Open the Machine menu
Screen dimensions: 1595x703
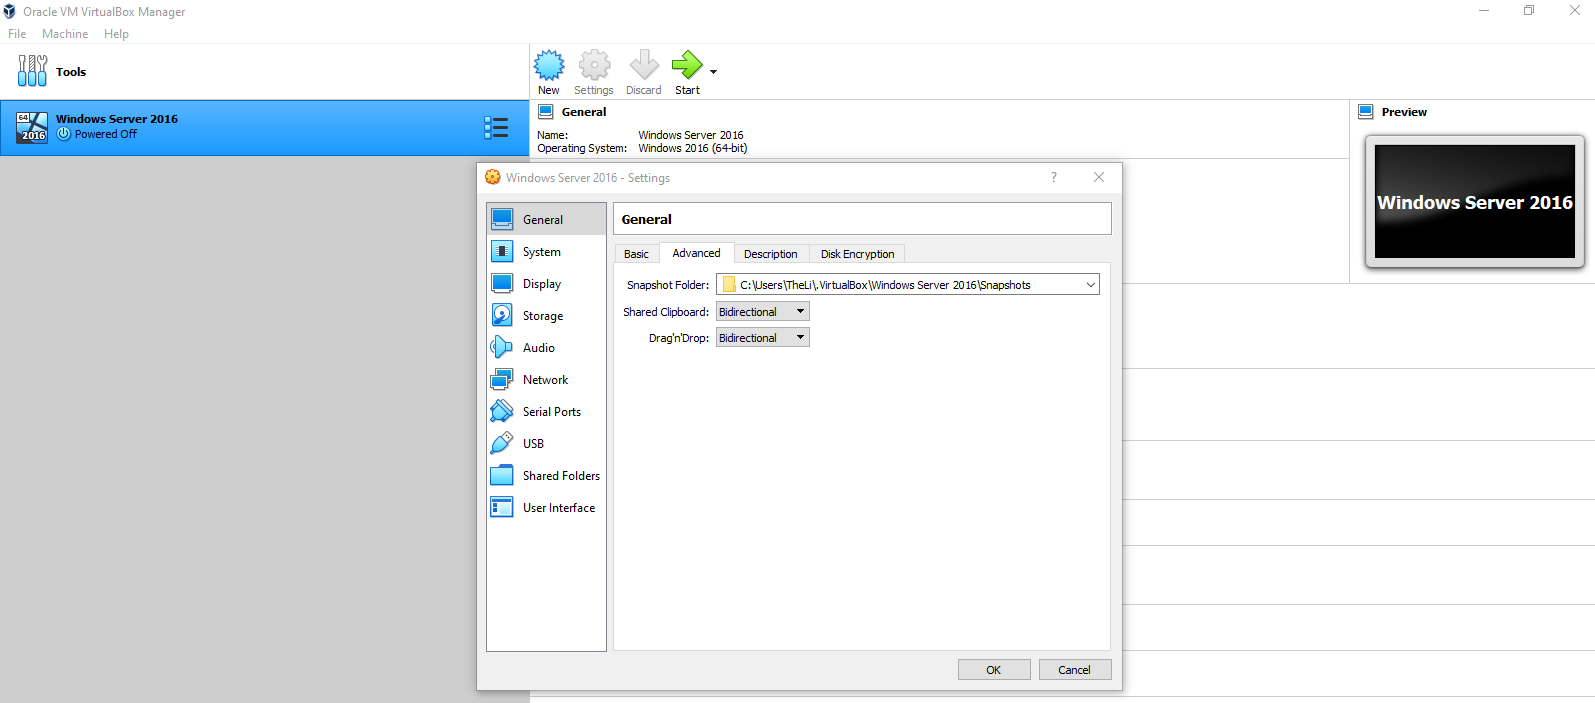[65, 34]
